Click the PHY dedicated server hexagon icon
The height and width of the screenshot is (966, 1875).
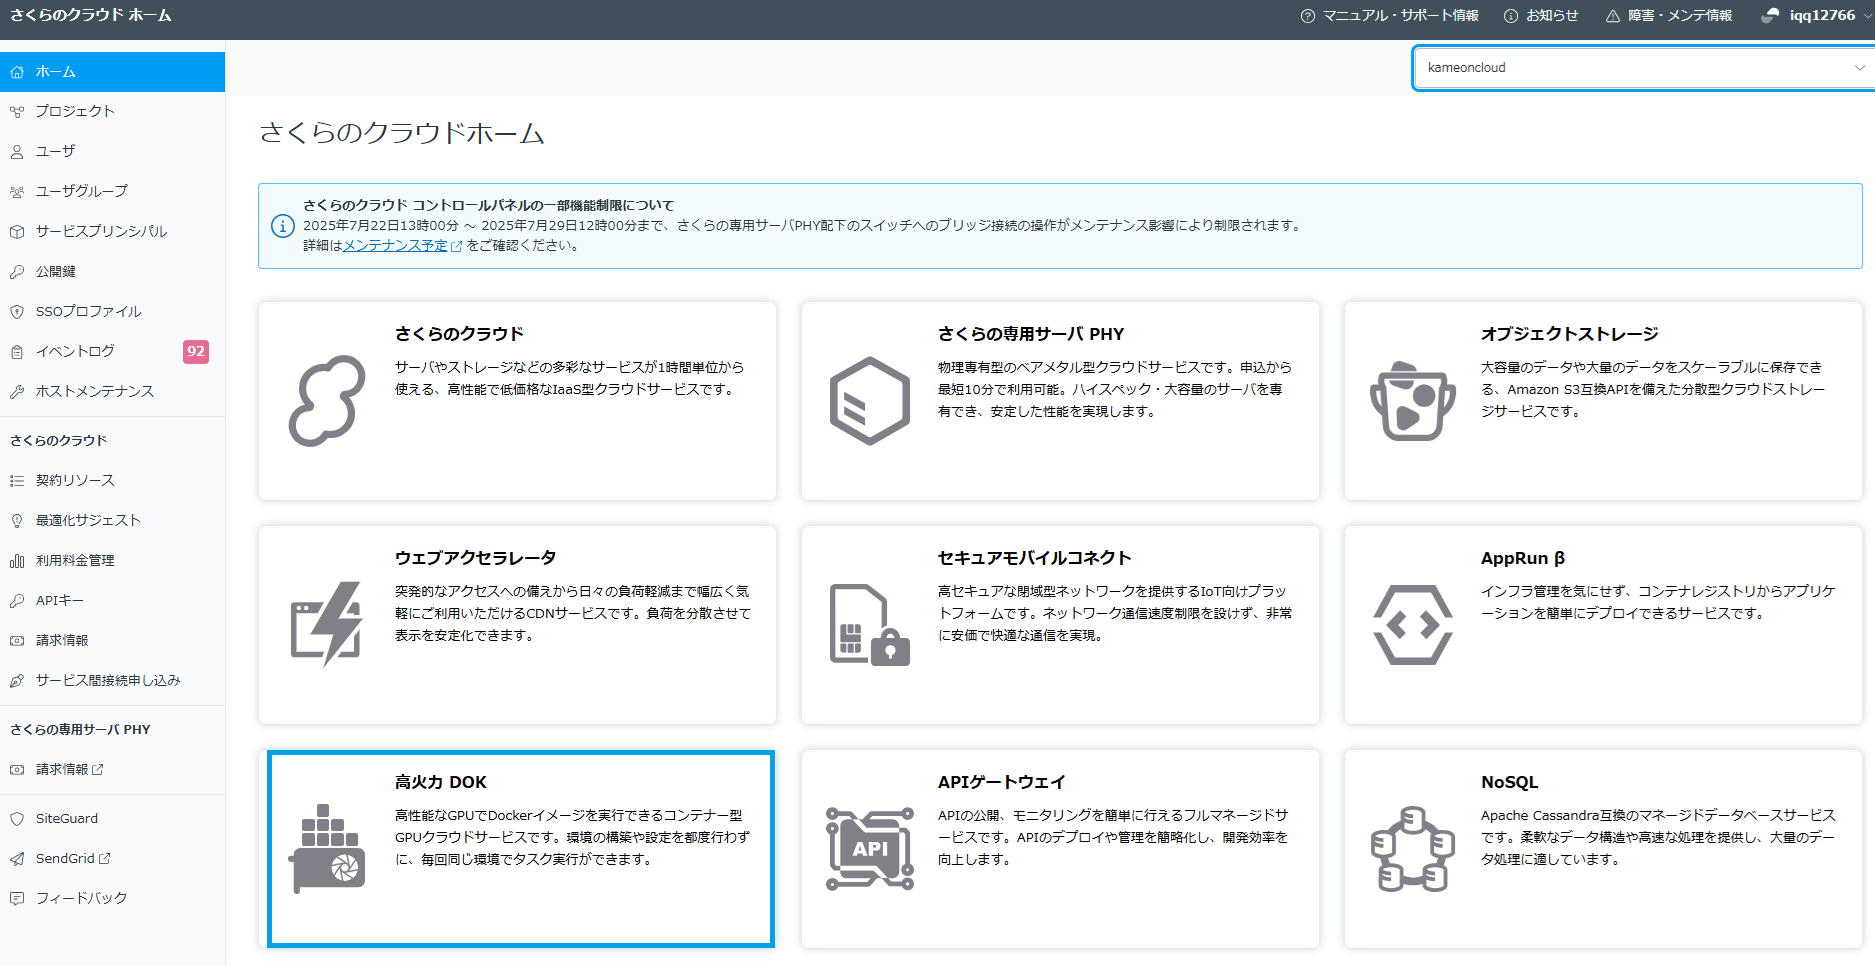pos(870,401)
